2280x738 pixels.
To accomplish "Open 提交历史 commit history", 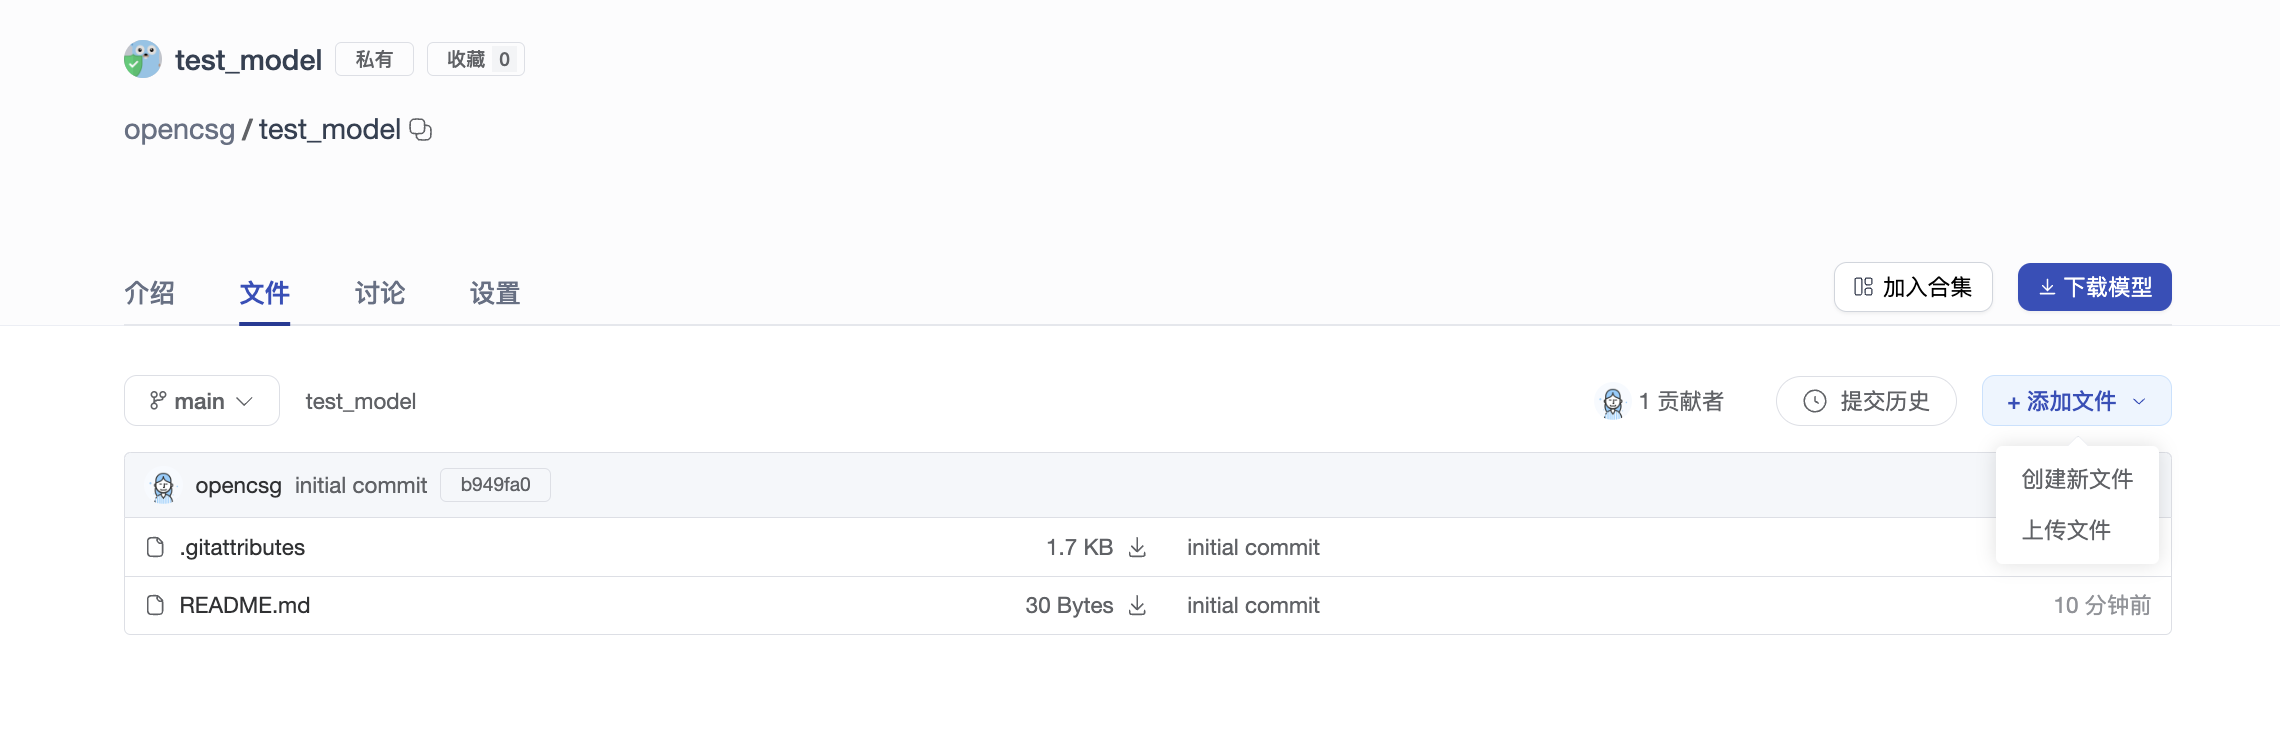I will click(x=1866, y=401).
